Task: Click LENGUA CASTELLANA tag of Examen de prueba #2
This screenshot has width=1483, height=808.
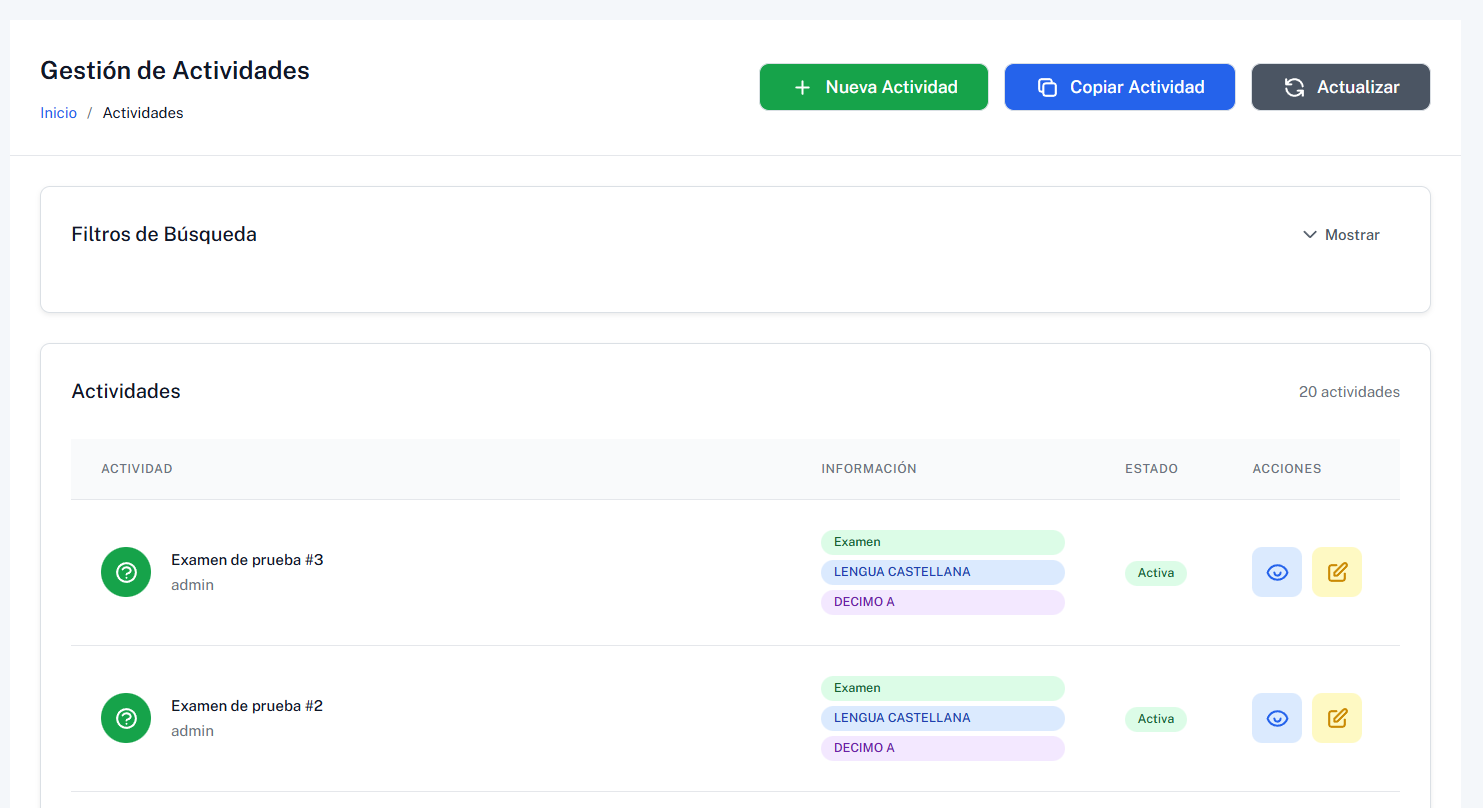Action: coord(943,718)
